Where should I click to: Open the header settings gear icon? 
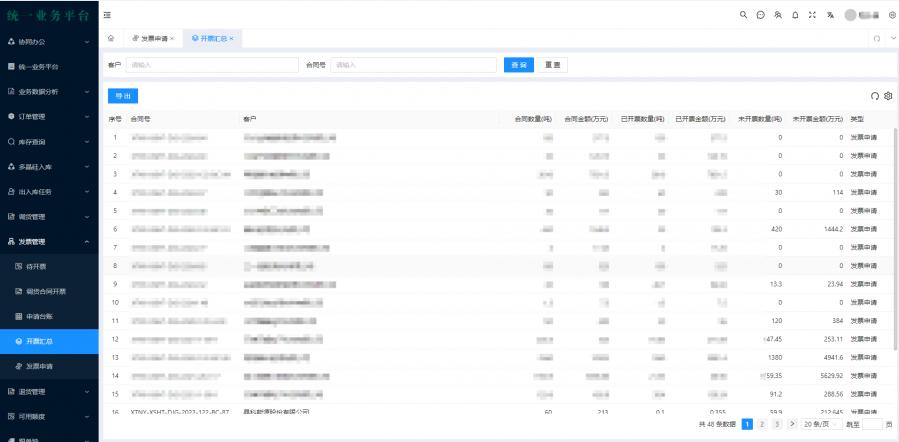[x=890, y=15]
